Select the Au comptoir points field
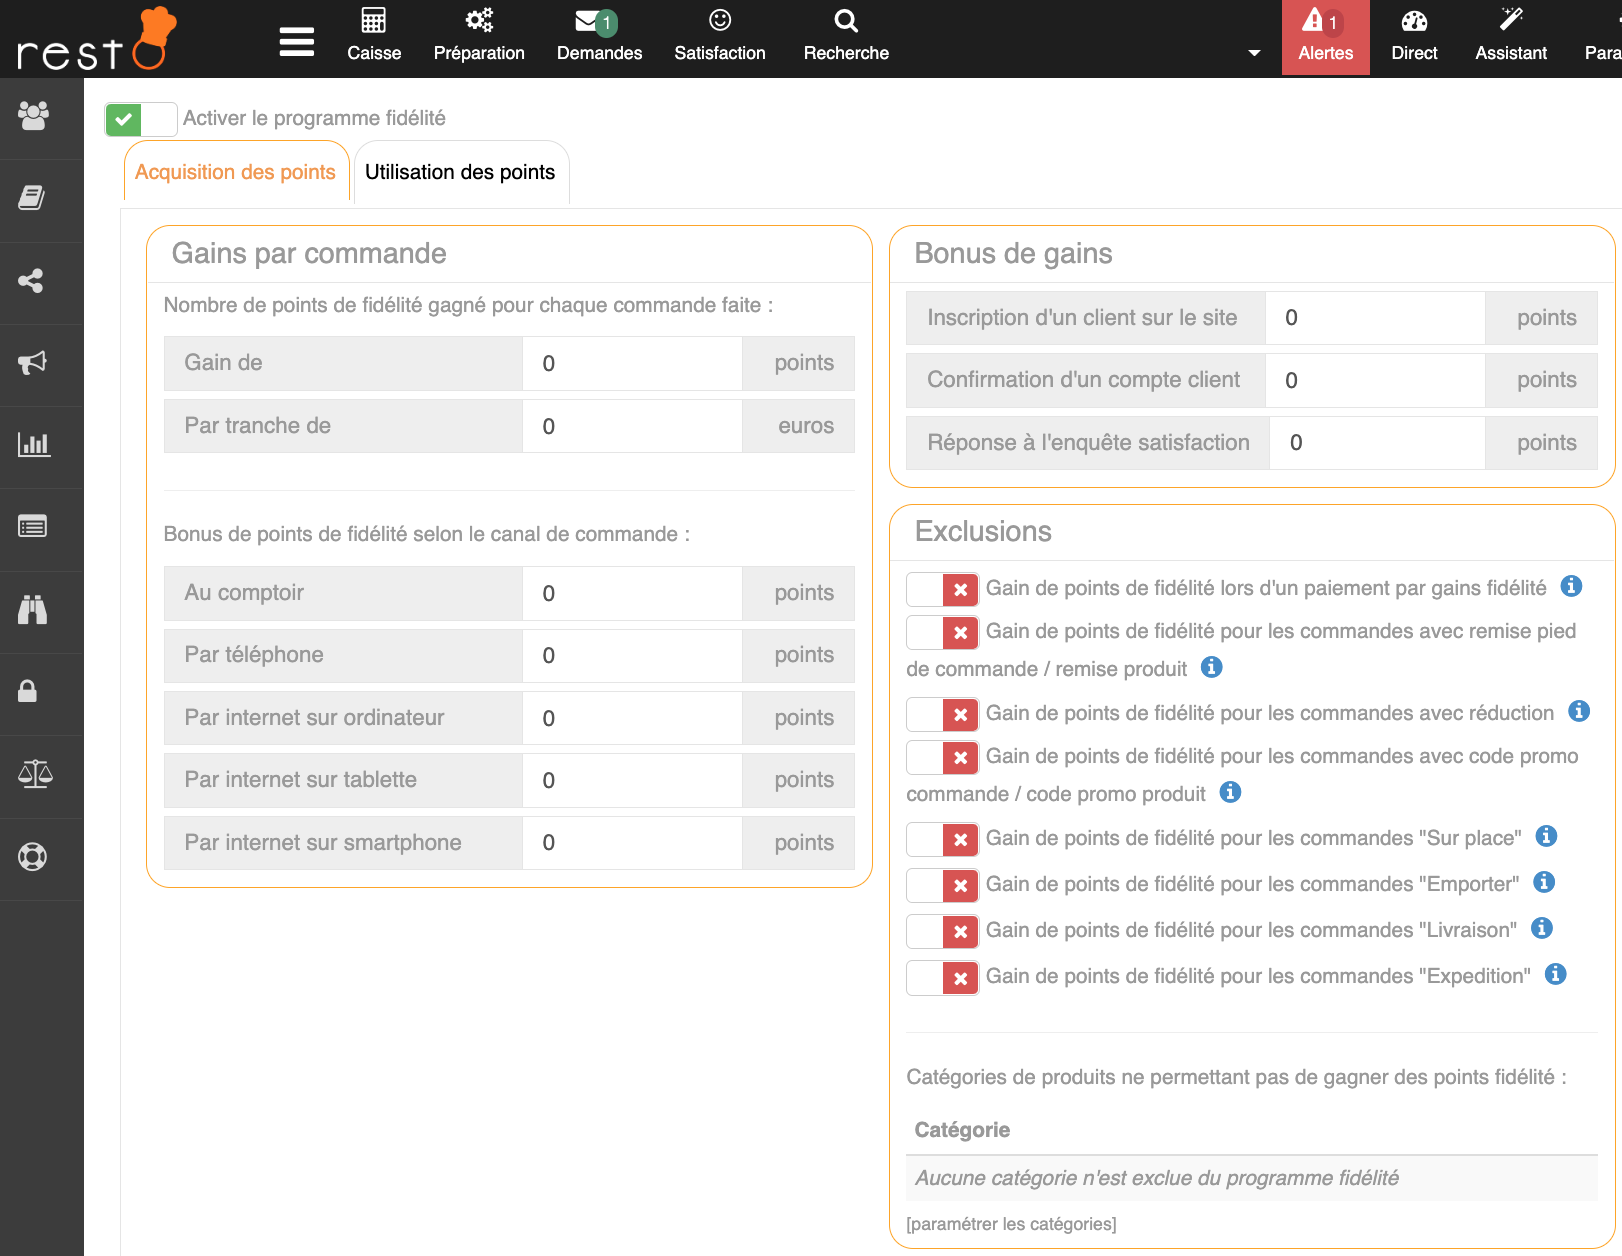Screen dimensions: 1622x1256 click(x=632, y=594)
